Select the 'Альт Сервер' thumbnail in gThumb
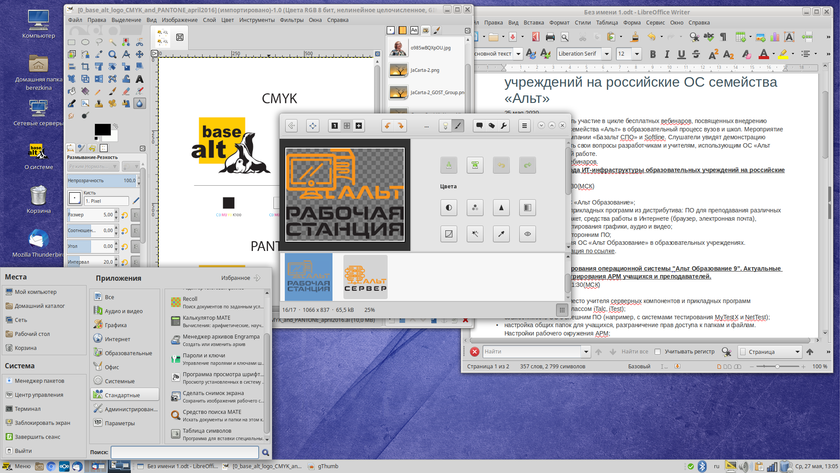Viewport: 840px width, 473px height. pyautogui.click(x=365, y=277)
